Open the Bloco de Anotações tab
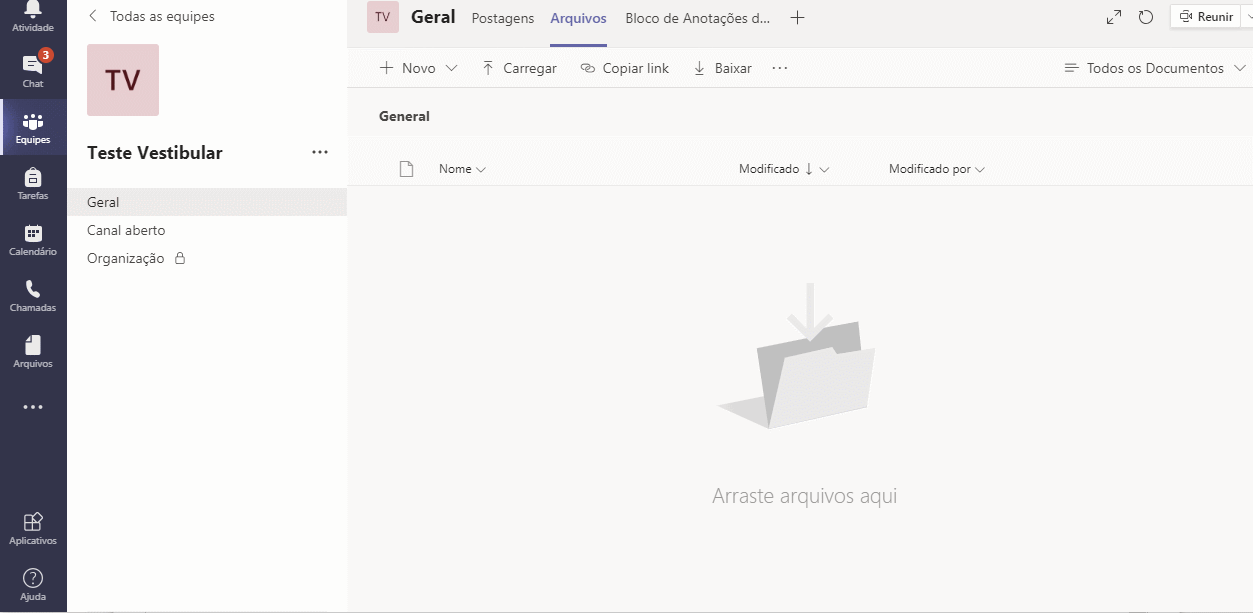 (698, 18)
